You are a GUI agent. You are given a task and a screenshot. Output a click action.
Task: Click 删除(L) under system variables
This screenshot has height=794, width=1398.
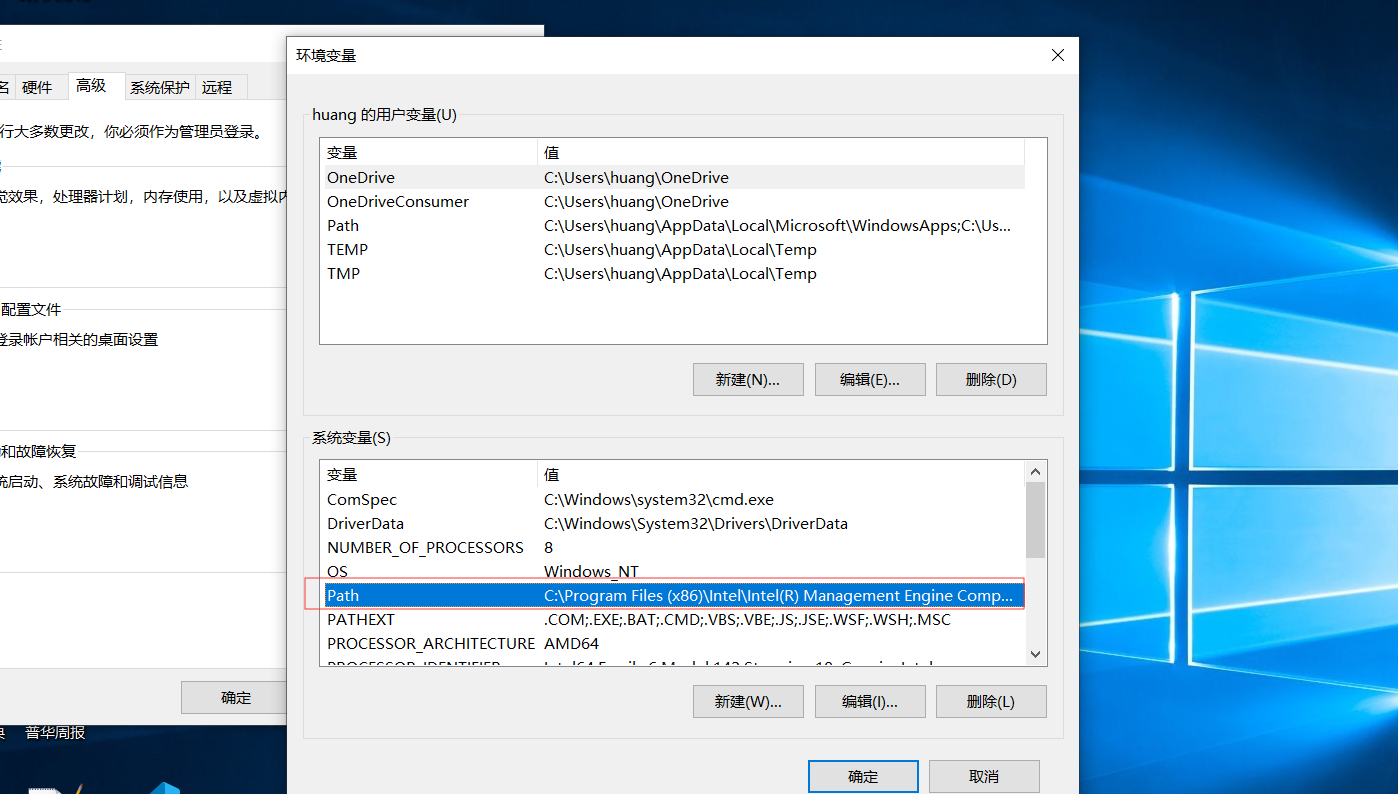point(992,702)
